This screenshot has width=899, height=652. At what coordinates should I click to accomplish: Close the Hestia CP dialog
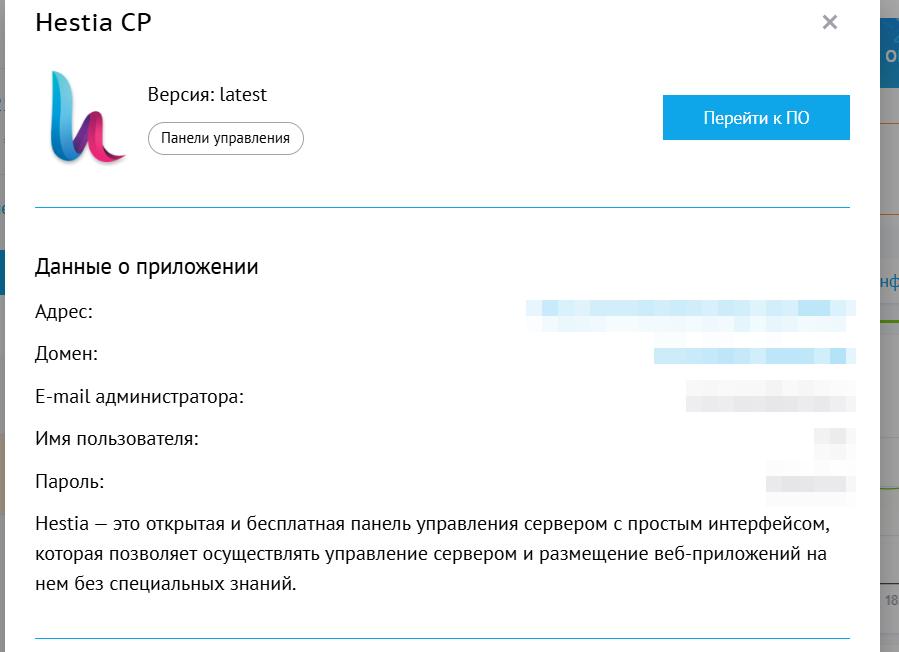829,22
